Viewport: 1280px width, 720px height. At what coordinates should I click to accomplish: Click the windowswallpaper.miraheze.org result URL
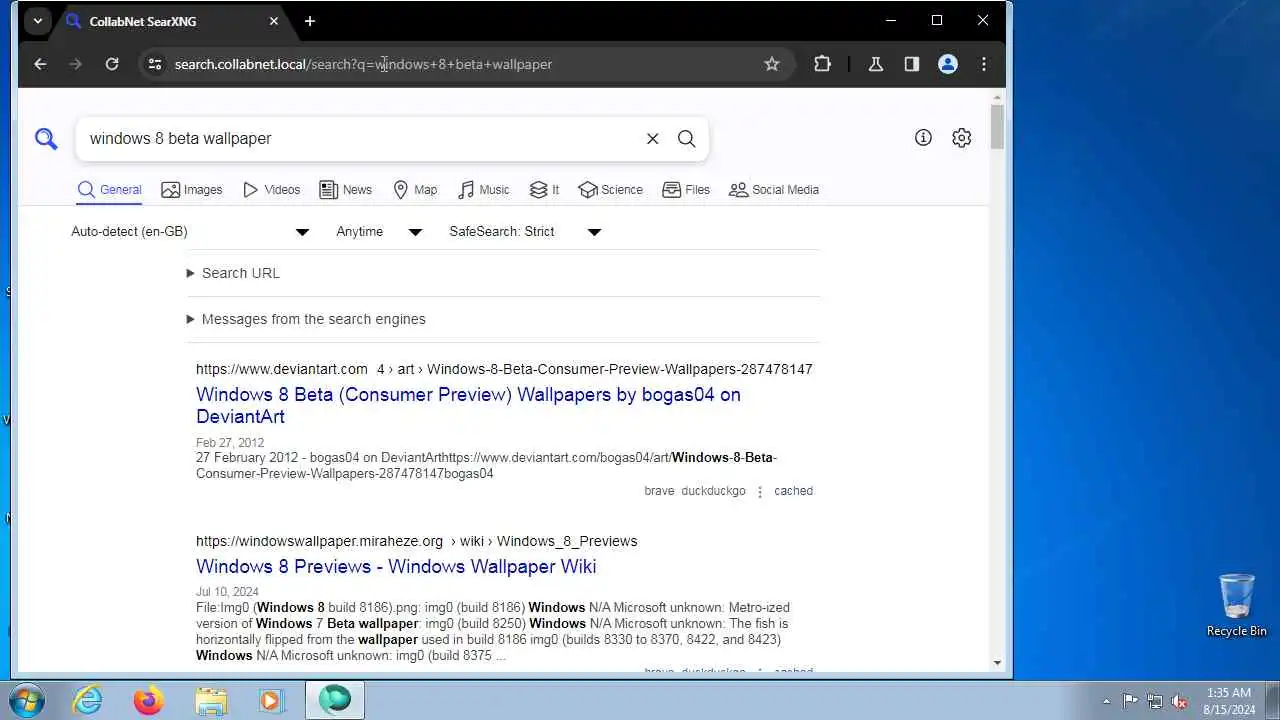click(x=416, y=541)
